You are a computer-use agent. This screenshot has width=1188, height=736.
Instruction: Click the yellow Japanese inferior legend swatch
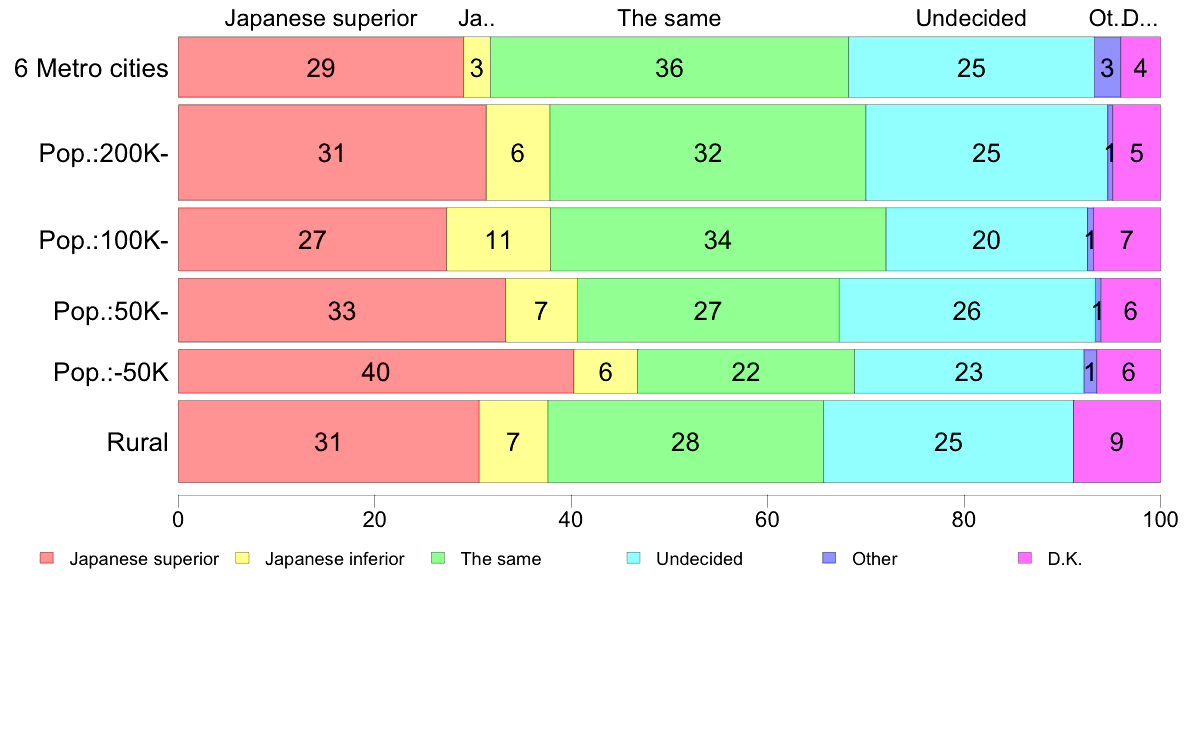(242, 559)
